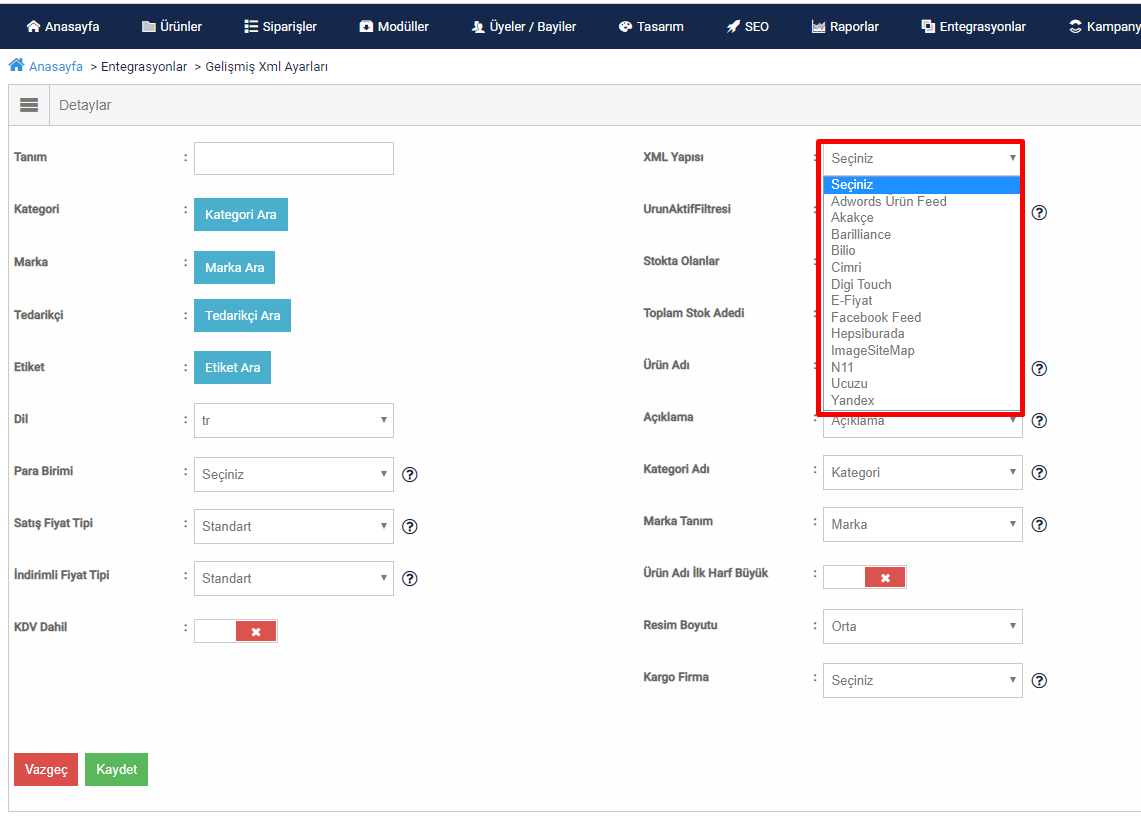Click the red Vazgeç button

(46, 769)
